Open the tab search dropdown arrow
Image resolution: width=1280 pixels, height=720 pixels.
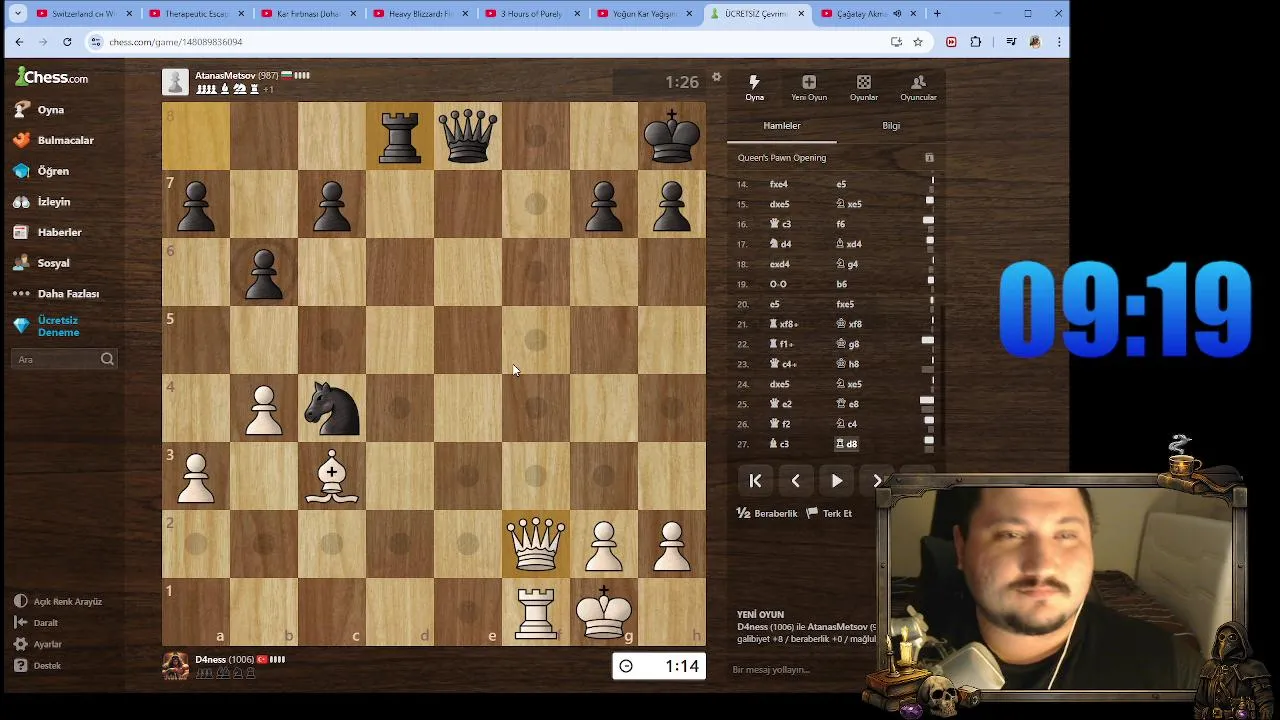pyautogui.click(x=17, y=14)
